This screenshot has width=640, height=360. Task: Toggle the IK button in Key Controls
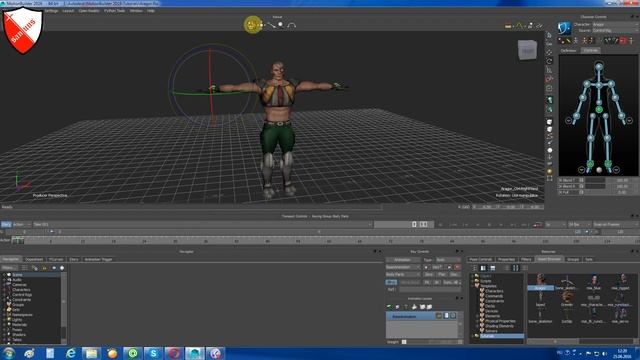437,282
